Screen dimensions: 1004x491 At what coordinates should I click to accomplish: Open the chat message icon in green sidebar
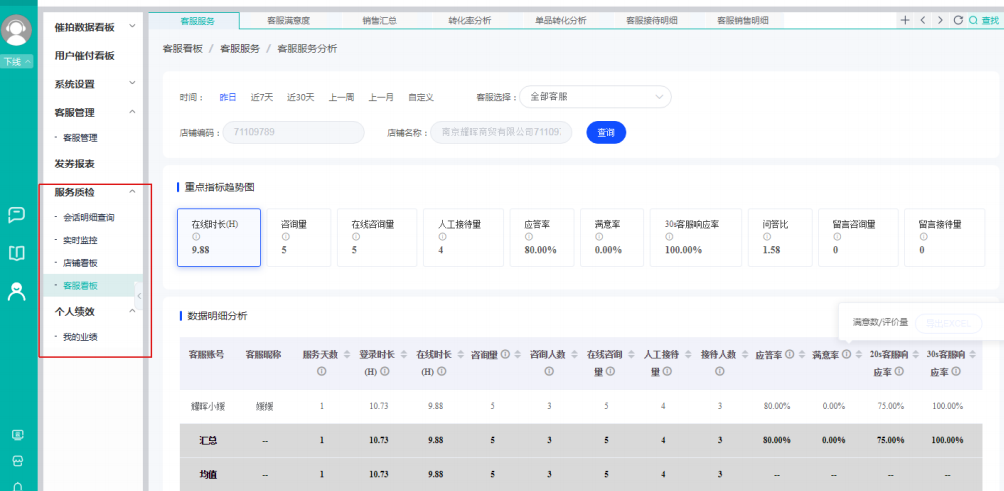point(17,214)
